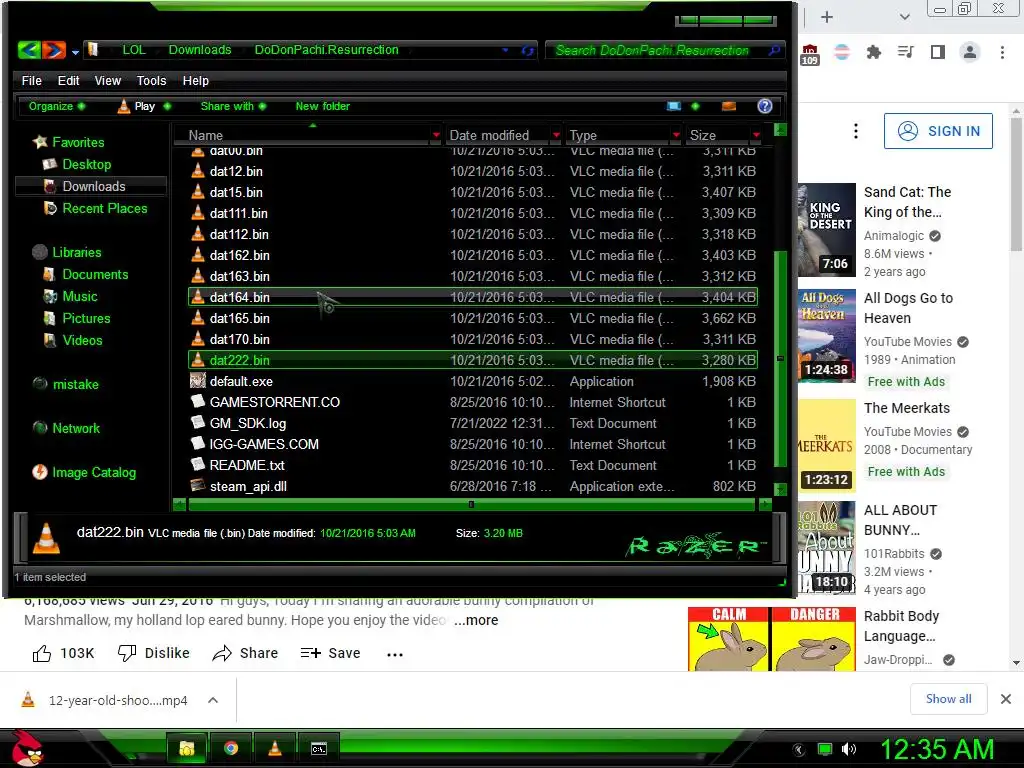Click the file list horizontal scrollbar

pyautogui.click(x=472, y=504)
